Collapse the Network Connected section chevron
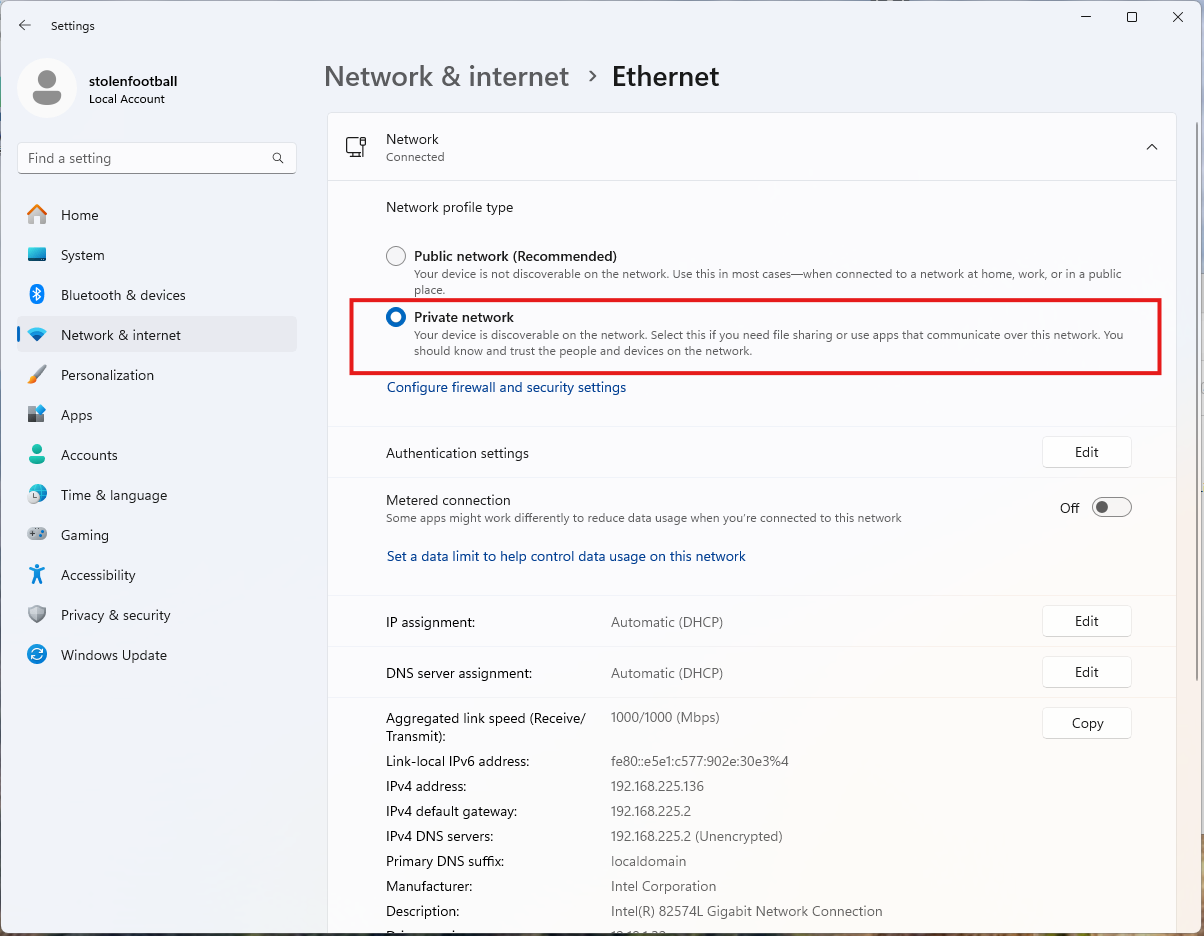The width and height of the screenshot is (1204, 936). coord(1152,147)
